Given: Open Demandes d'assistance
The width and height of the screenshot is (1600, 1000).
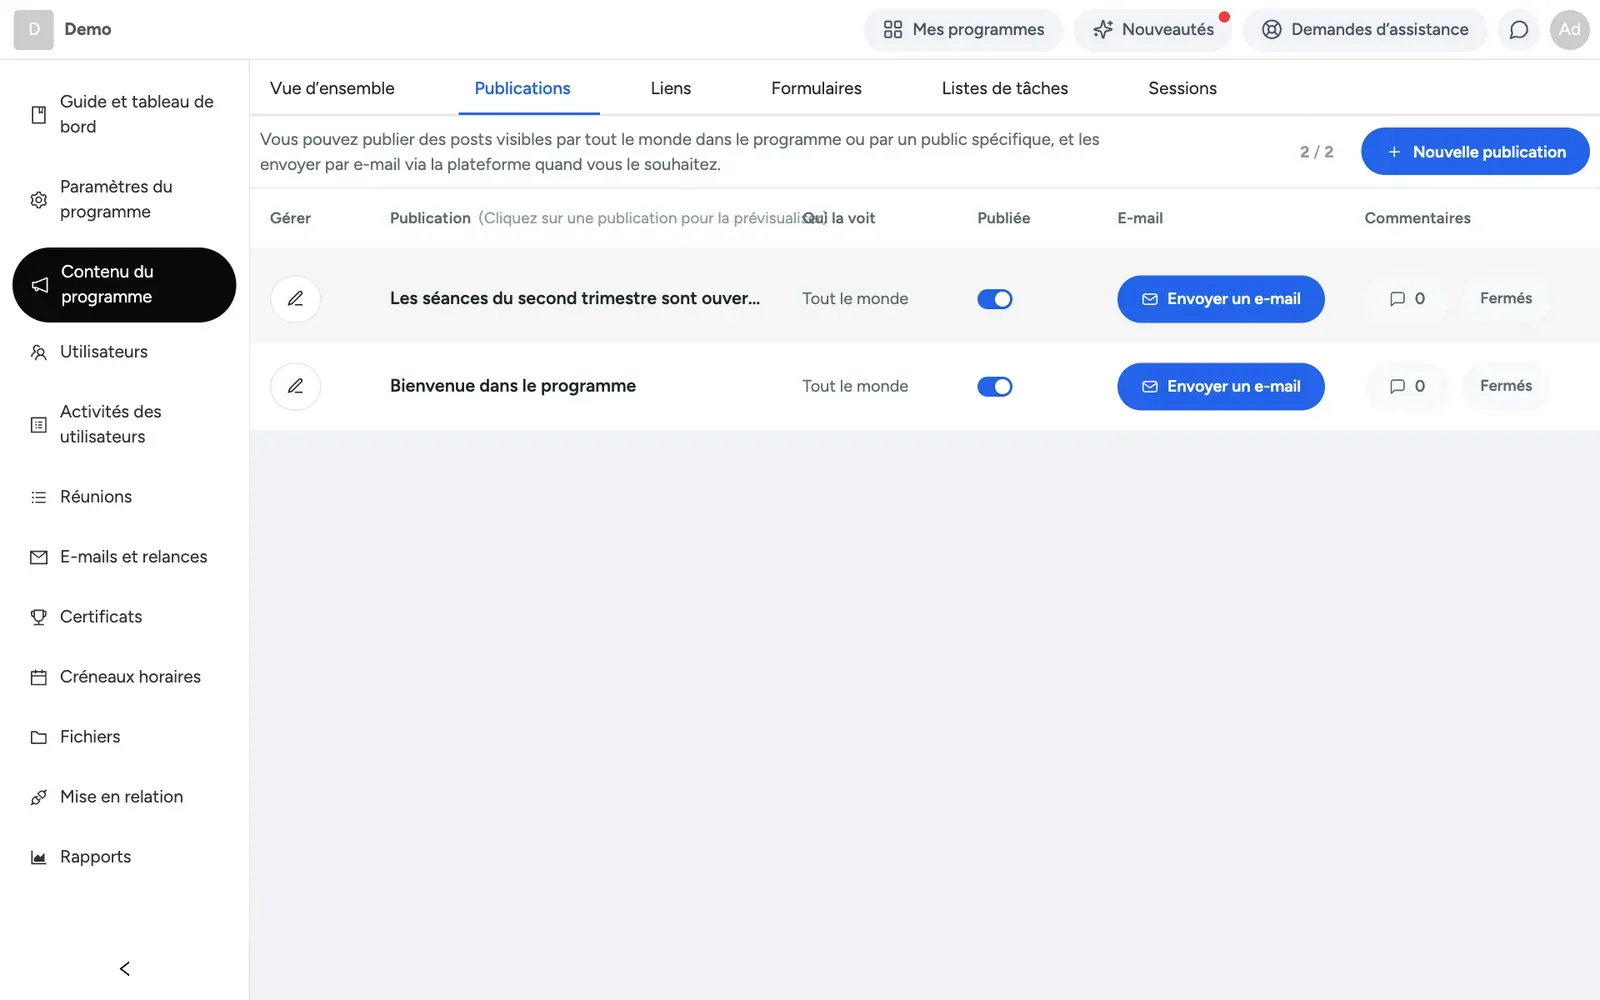Looking at the screenshot, I should click(1365, 30).
